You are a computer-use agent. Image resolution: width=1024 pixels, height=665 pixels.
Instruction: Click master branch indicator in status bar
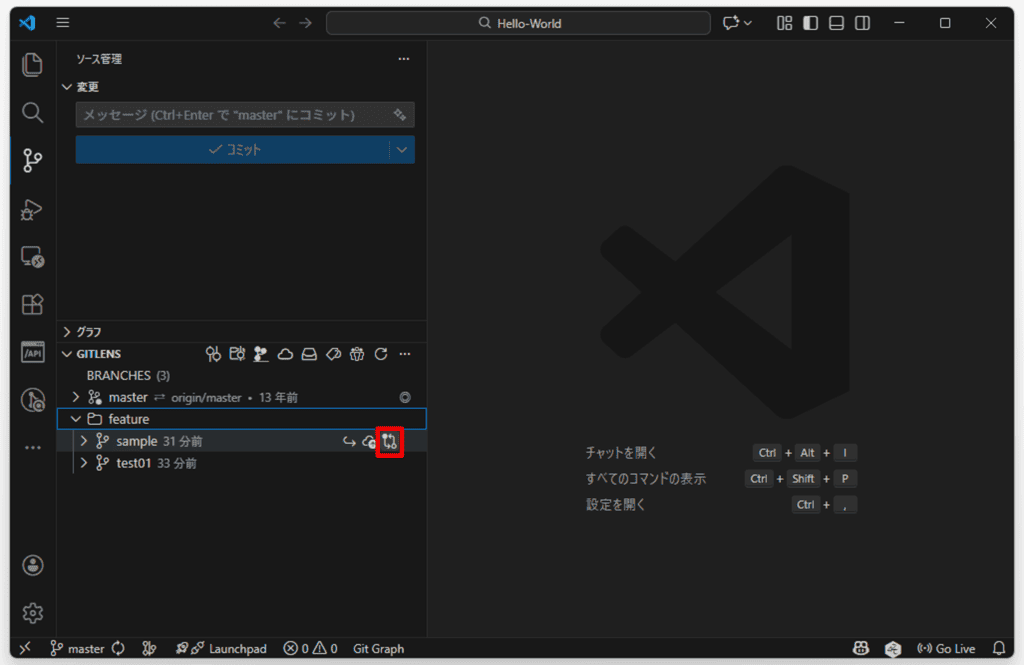(x=77, y=648)
